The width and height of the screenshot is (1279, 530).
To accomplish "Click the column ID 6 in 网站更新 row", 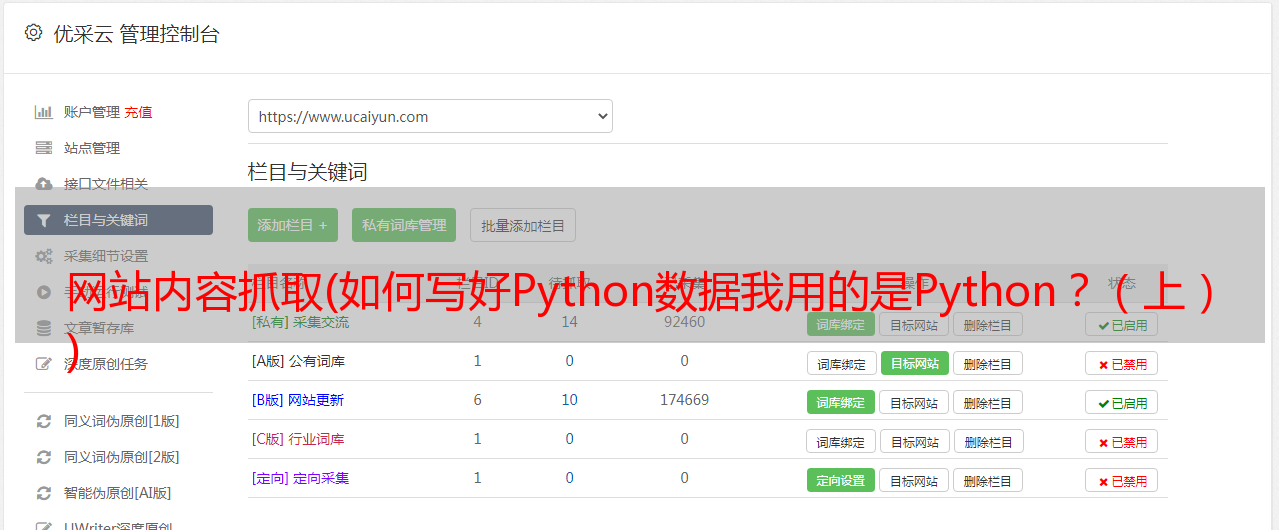I will (x=478, y=400).
